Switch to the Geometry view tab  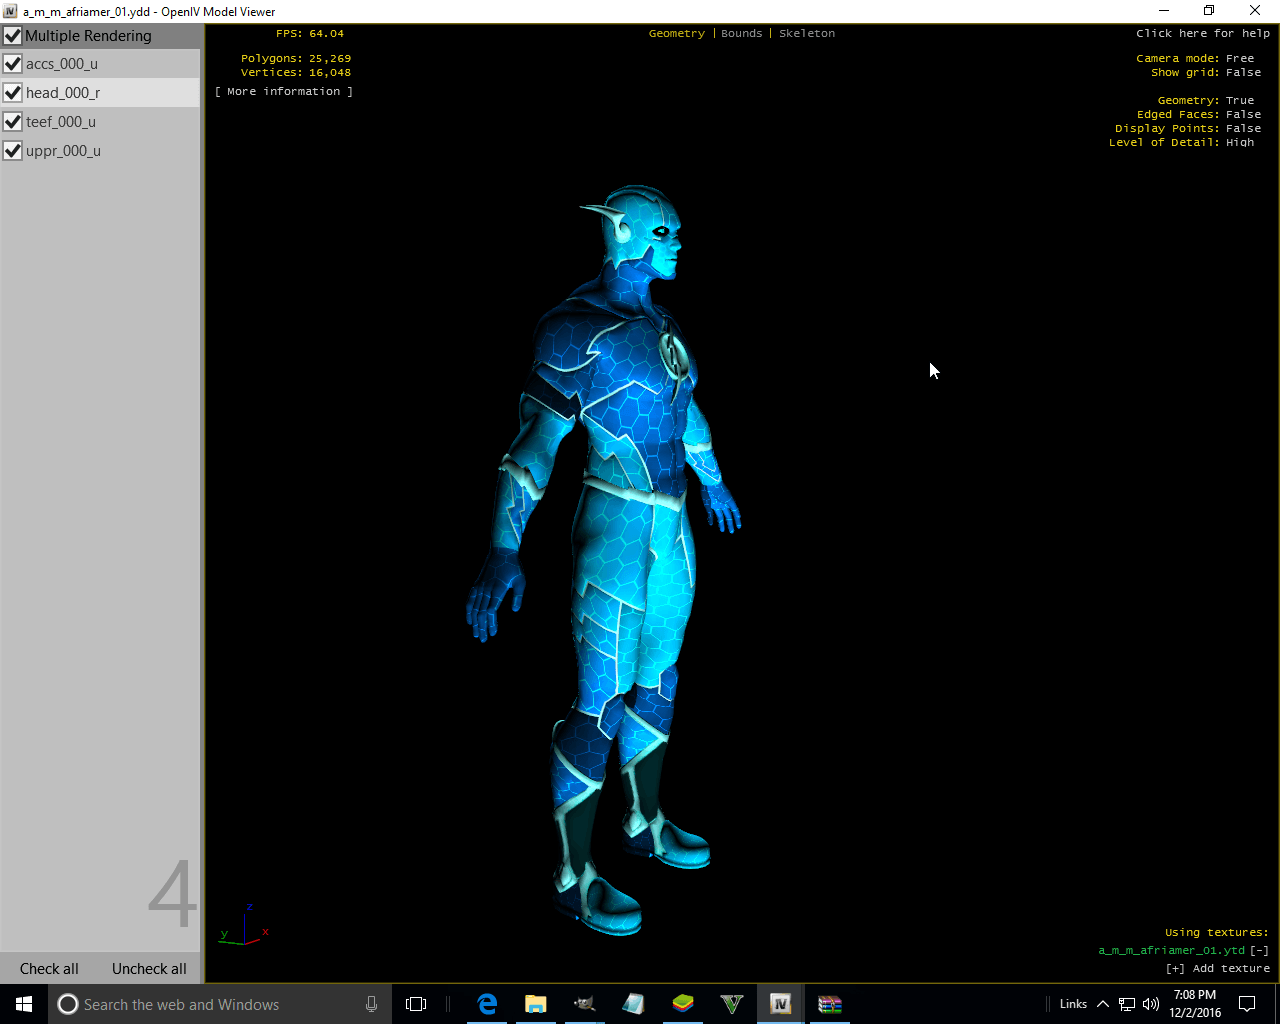tap(677, 33)
